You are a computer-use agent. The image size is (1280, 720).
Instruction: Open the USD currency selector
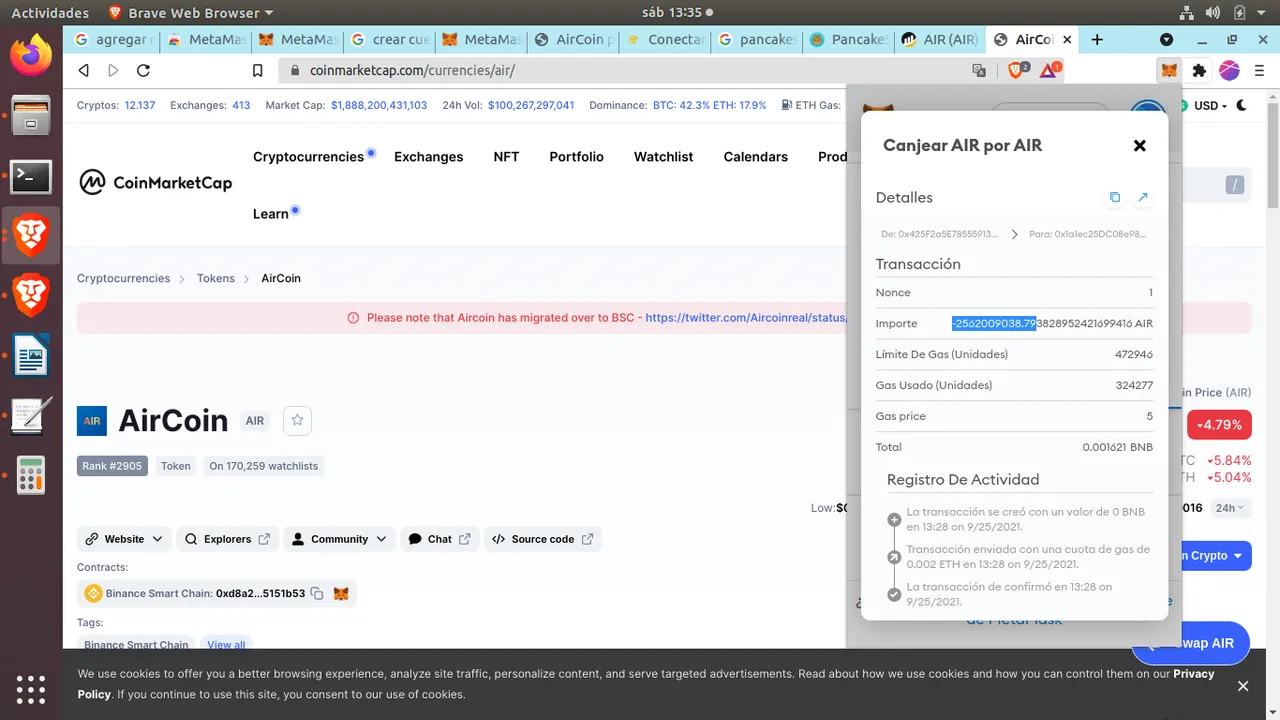[1210, 105]
